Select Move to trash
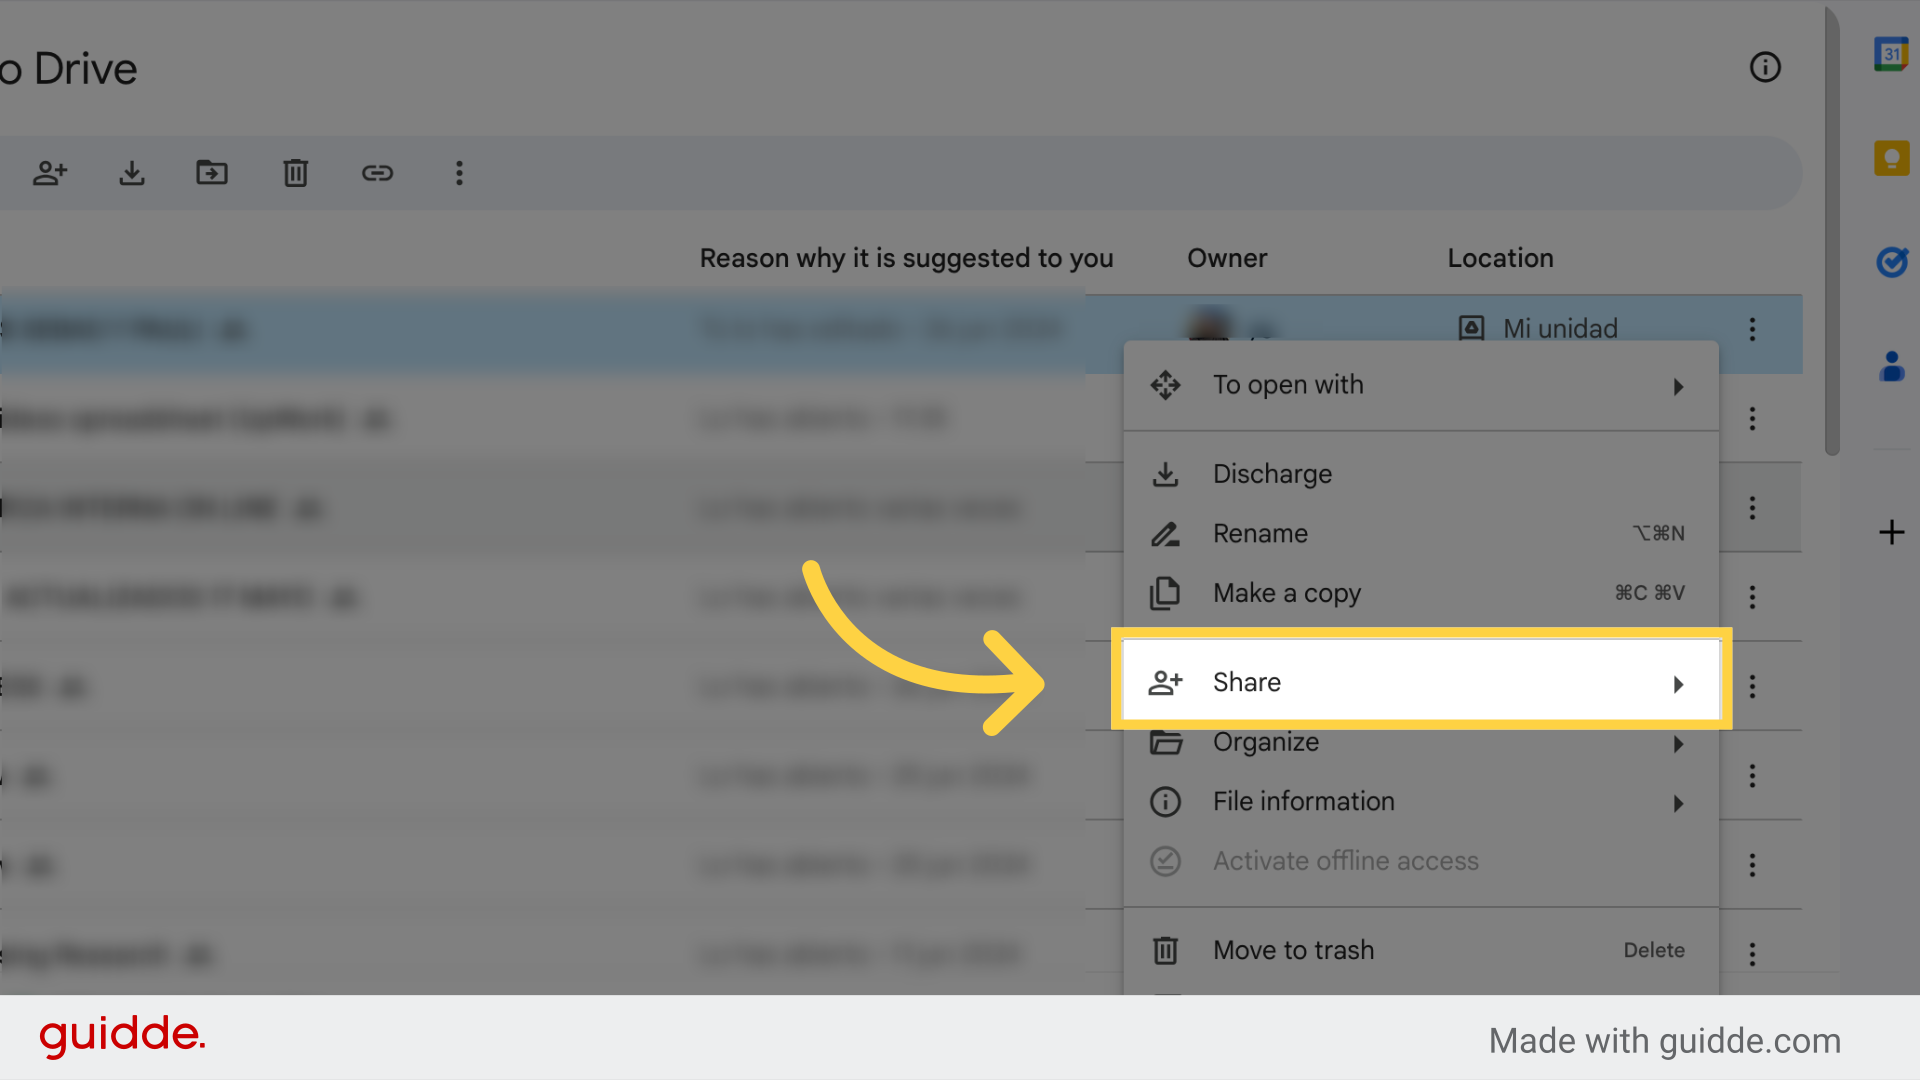The image size is (1920, 1080). [x=1421, y=951]
